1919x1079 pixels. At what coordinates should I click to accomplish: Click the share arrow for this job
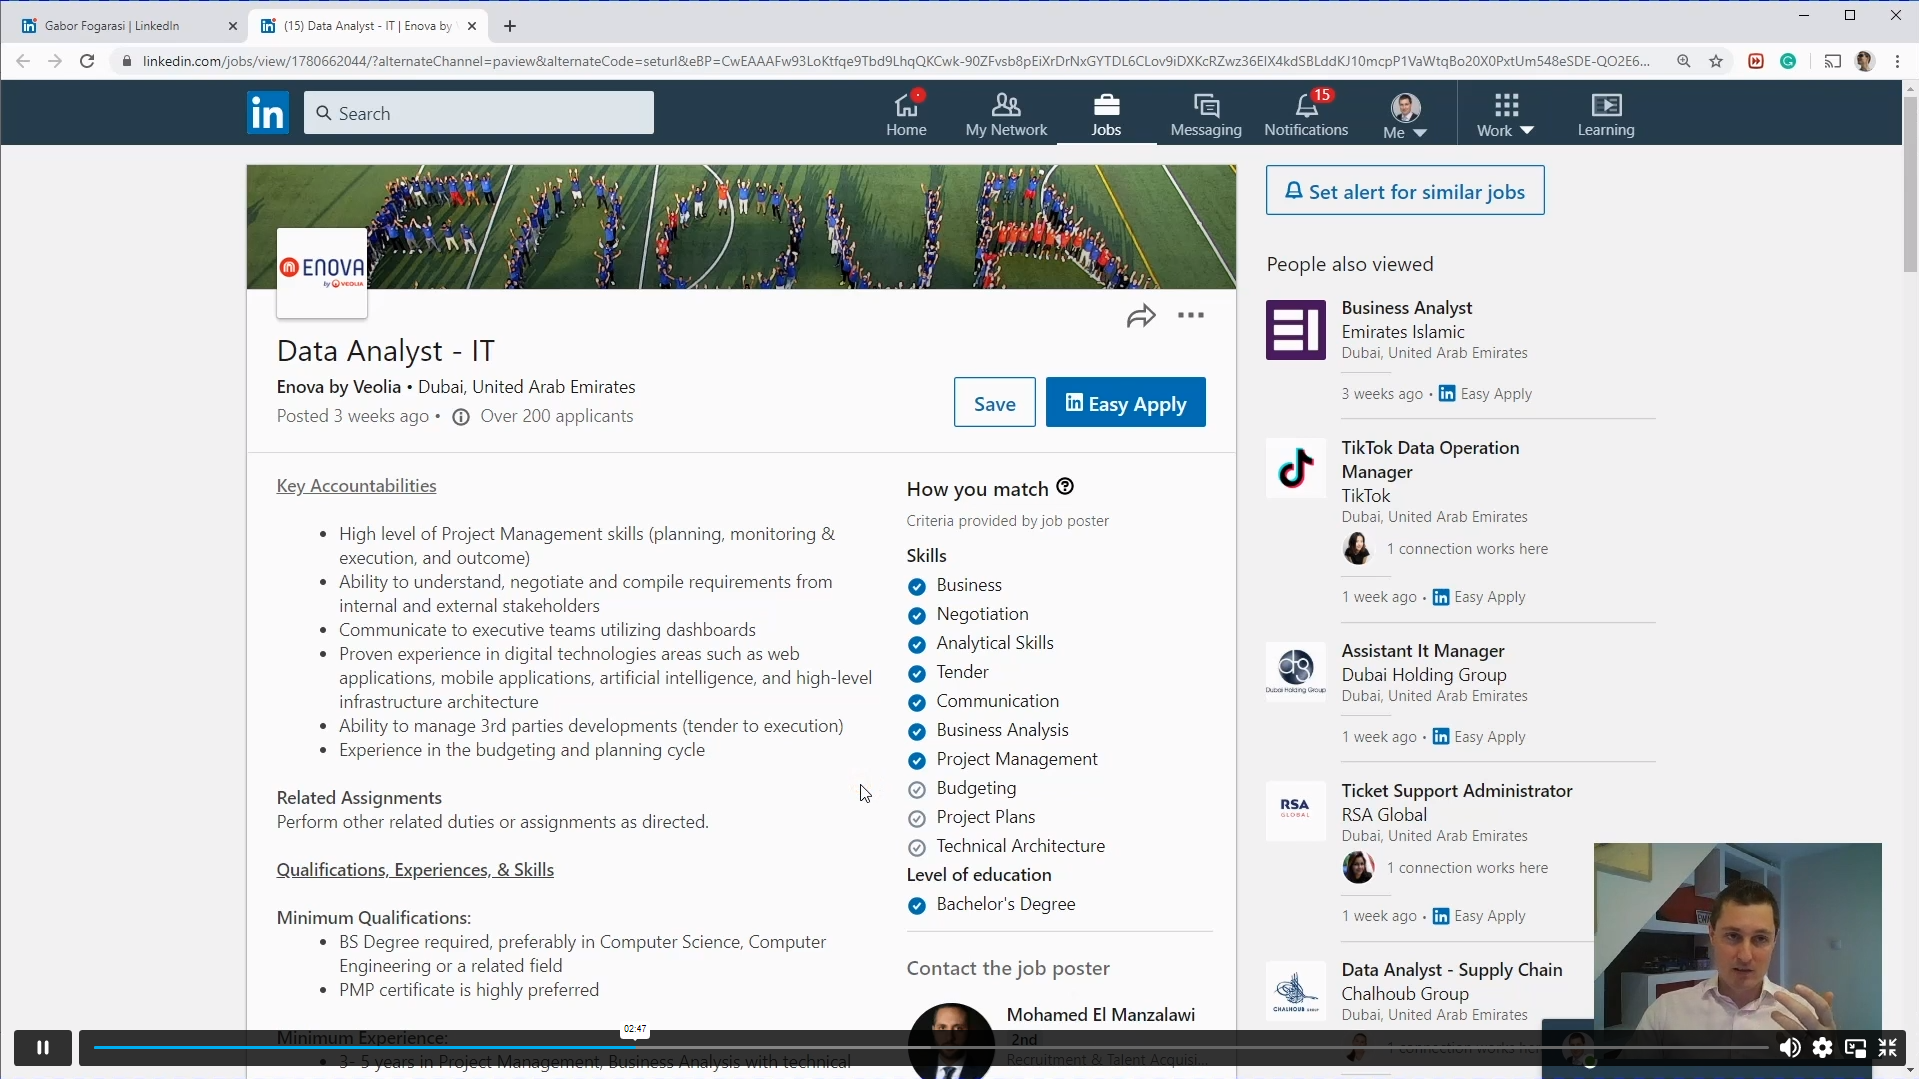[1141, 316]
